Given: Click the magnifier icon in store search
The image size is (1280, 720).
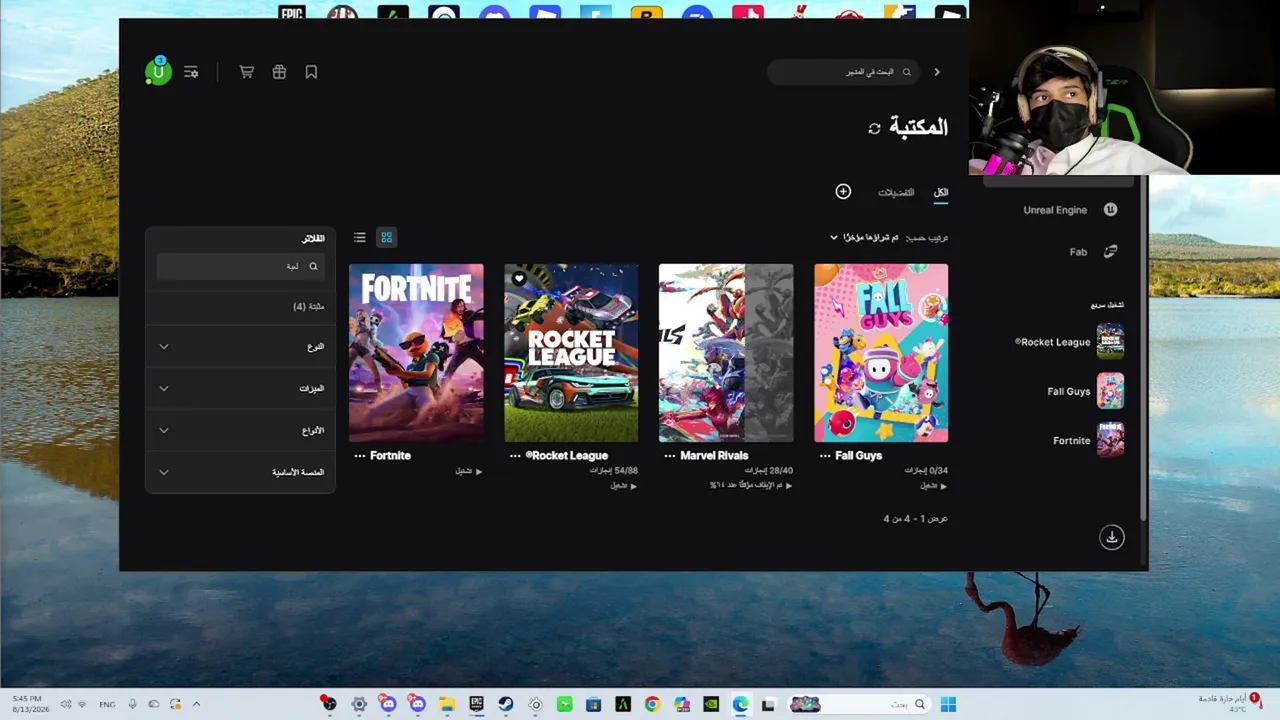Looking at the screenshot, I should [x=907, y=72].
